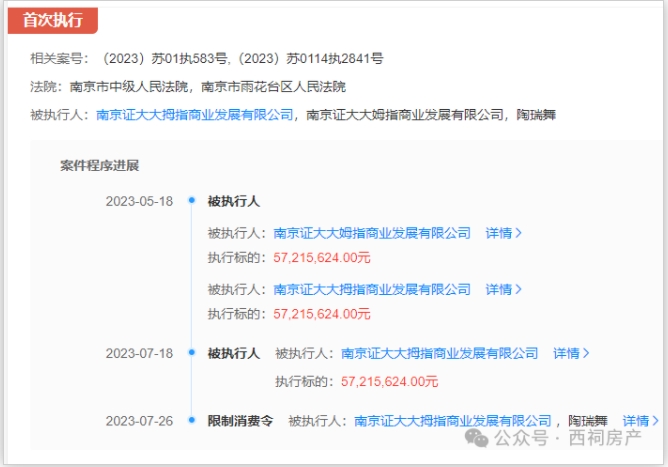668x467 pixels.
Task: Click date 2023-07-18
Action: [x=139, y=353]
